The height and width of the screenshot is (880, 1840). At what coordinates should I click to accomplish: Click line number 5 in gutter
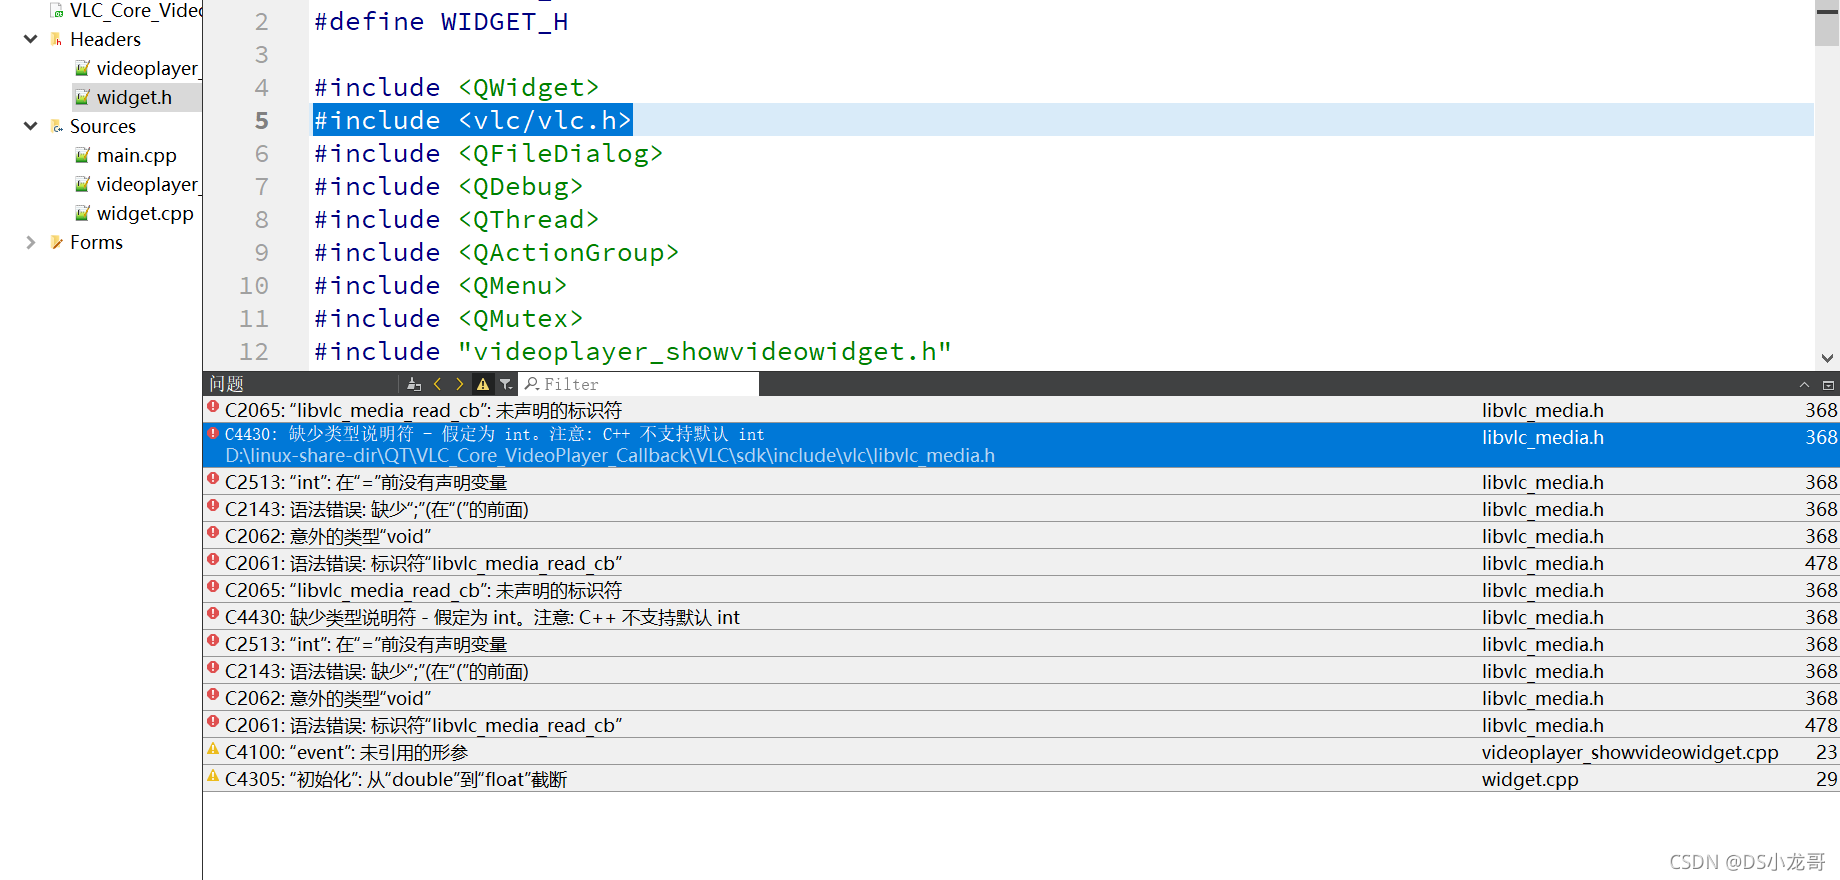[262, 120]
